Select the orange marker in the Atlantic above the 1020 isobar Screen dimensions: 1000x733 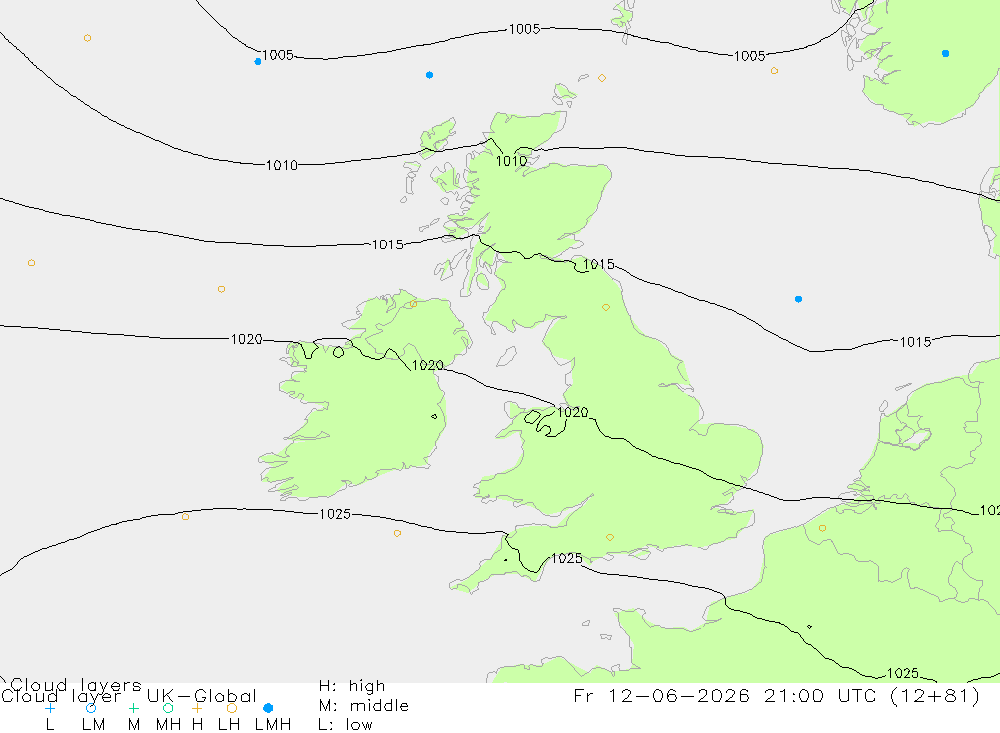(x=221, y=289)
